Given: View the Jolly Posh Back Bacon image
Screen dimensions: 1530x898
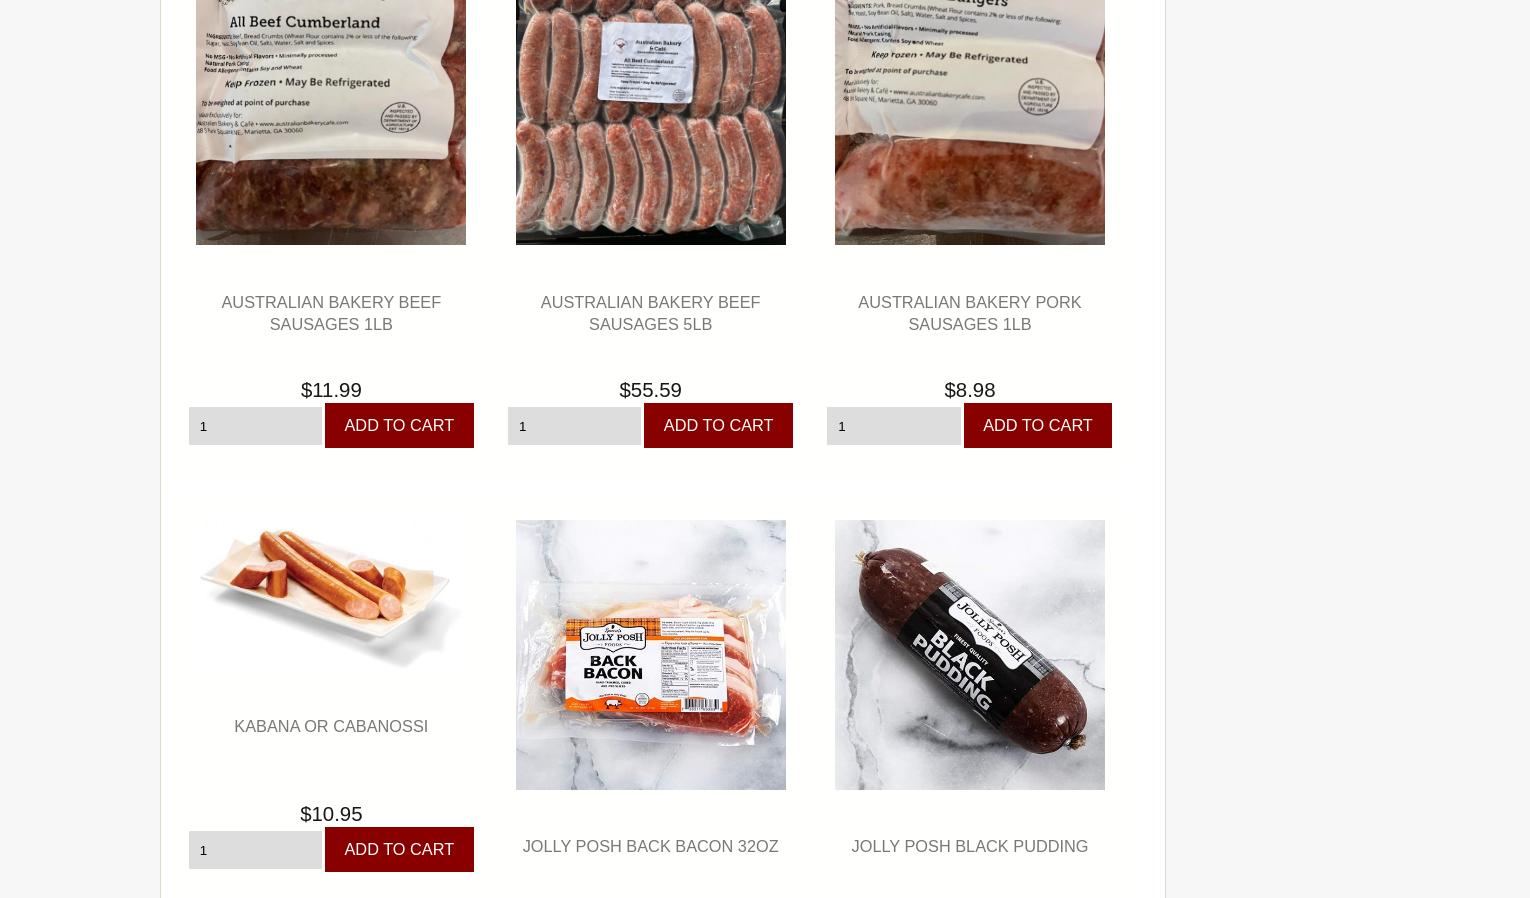Looking at the screenshot, I should coord(650,655).
